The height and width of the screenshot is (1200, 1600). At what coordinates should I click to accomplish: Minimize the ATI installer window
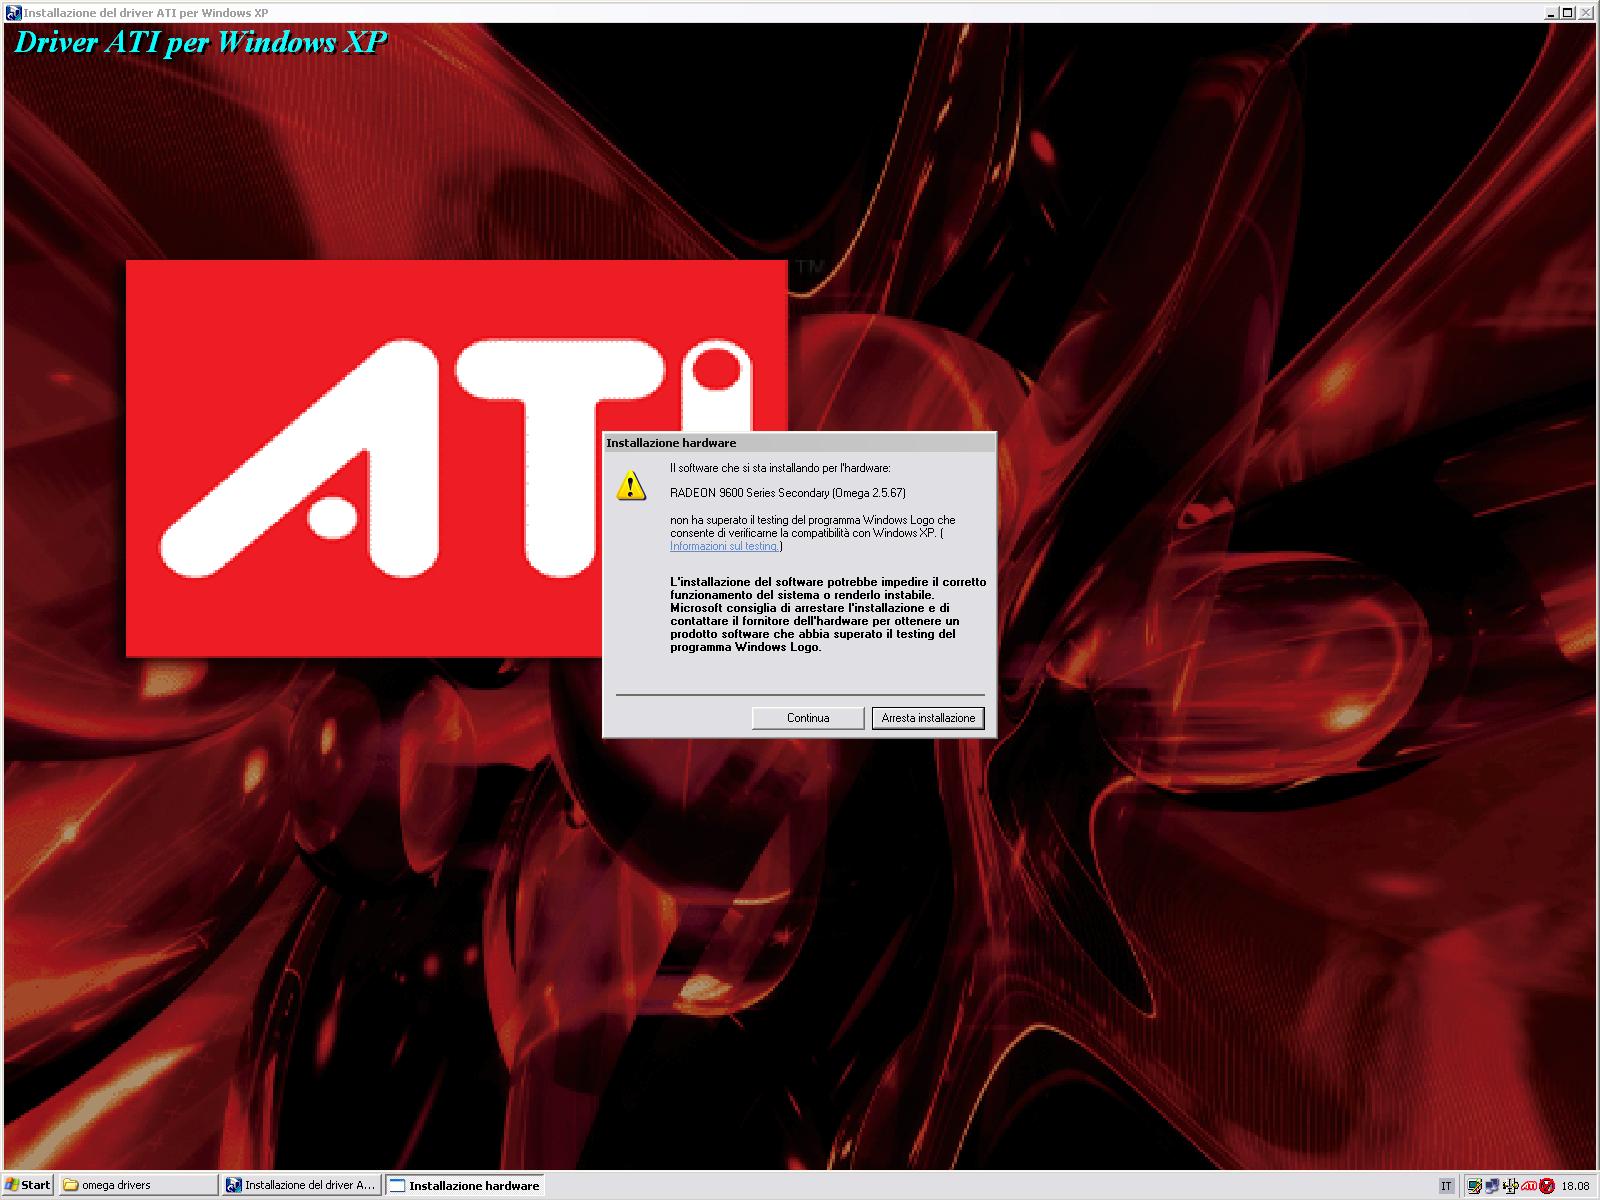coord(1552,13)
